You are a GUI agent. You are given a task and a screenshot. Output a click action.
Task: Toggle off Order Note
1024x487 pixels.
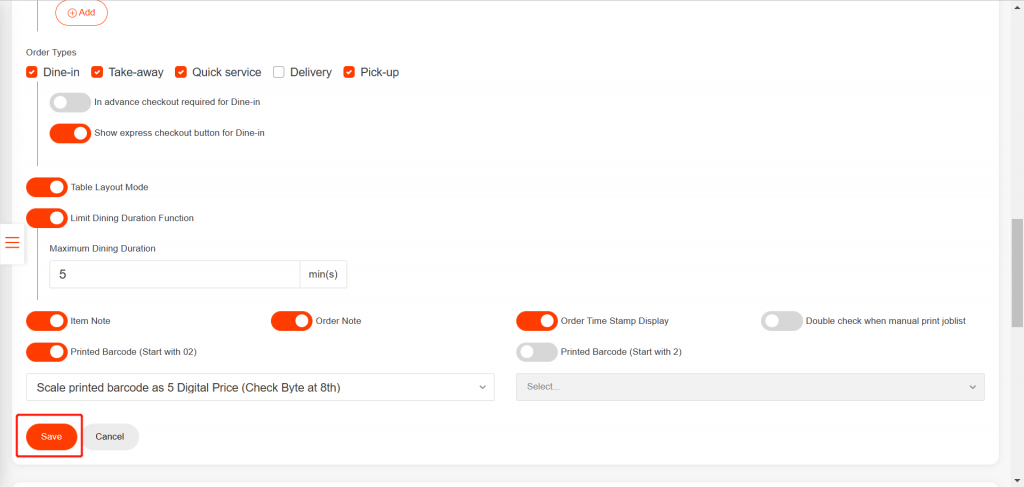pos(291,321)
